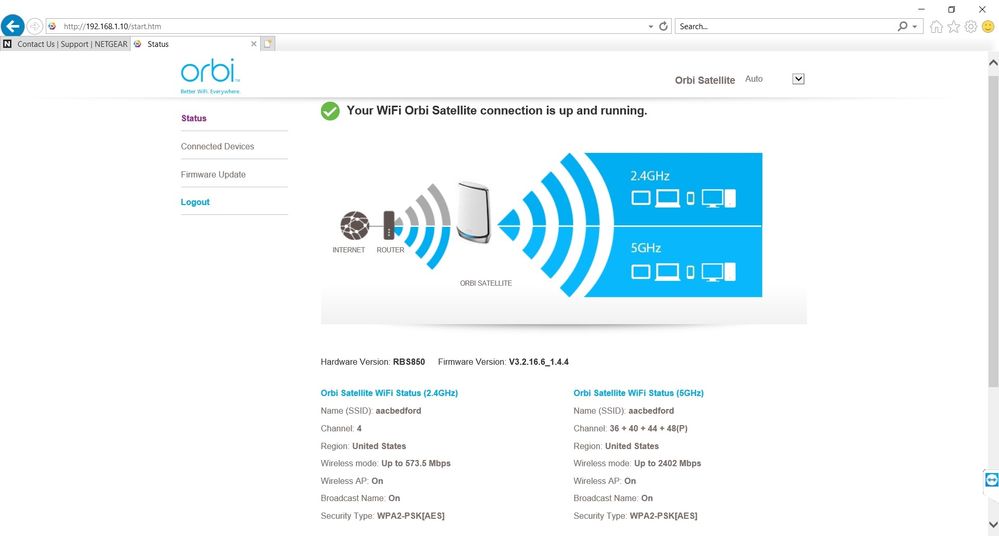Click the TeamViewer icon on right edge
Viewport: 999px width, 536px height.
(x=991, y=480)
